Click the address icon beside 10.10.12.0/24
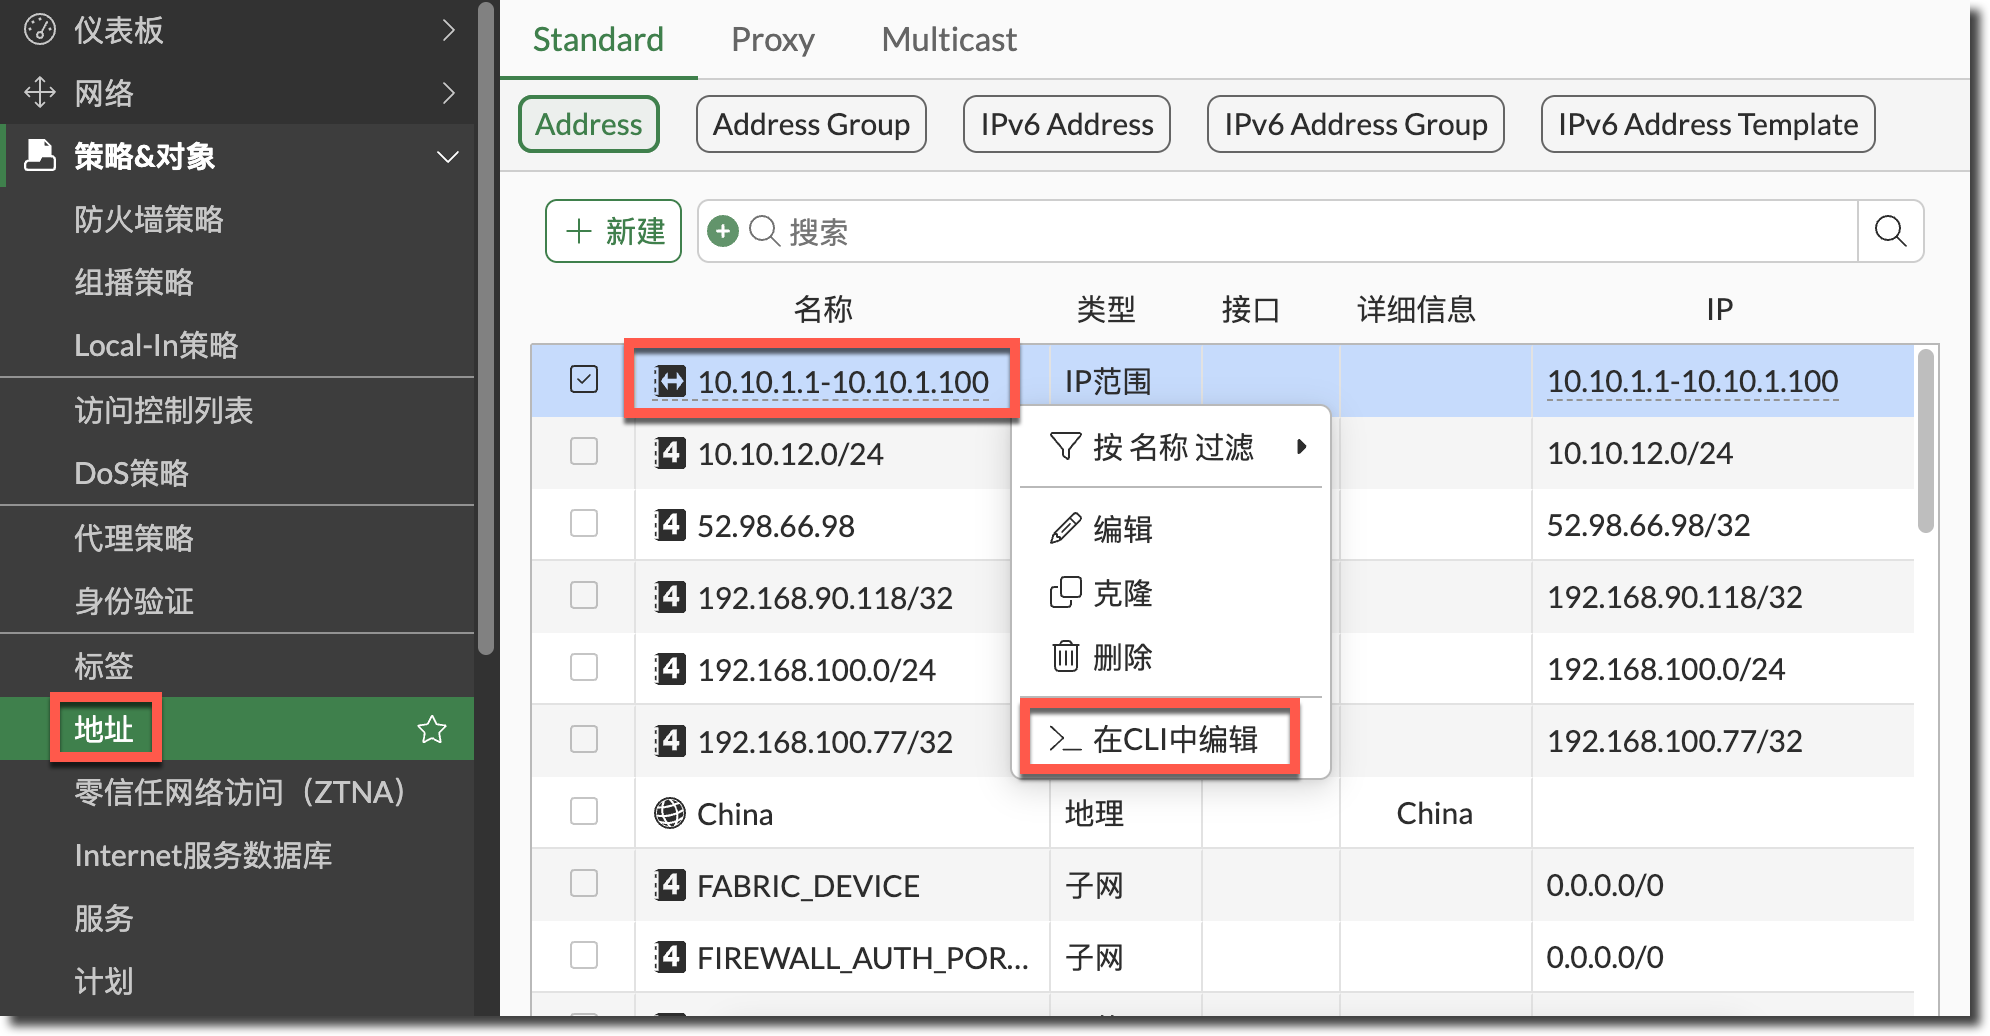This screenshot has width=1990, height=1036. click(x=670, y=453)
